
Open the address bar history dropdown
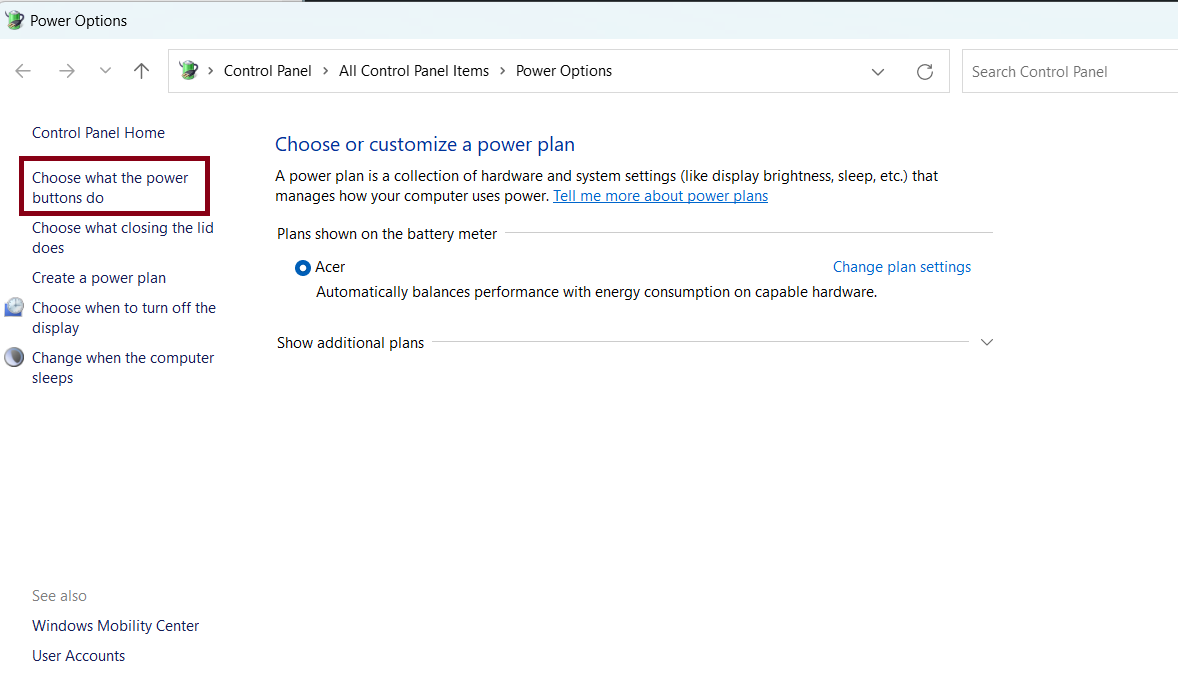(x=878, y=71)
